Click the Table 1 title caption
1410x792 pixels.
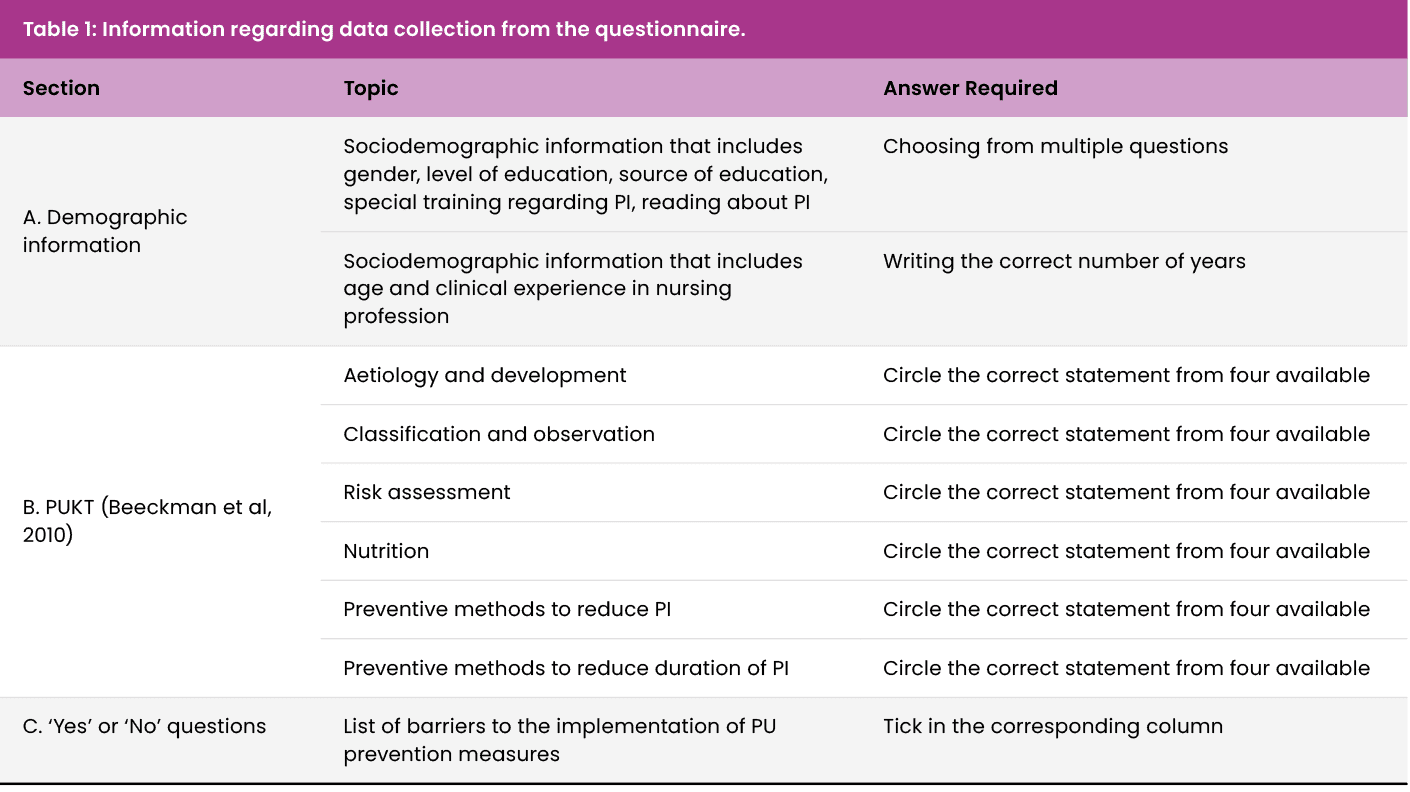pyautogui.click(x=384, y=29)
